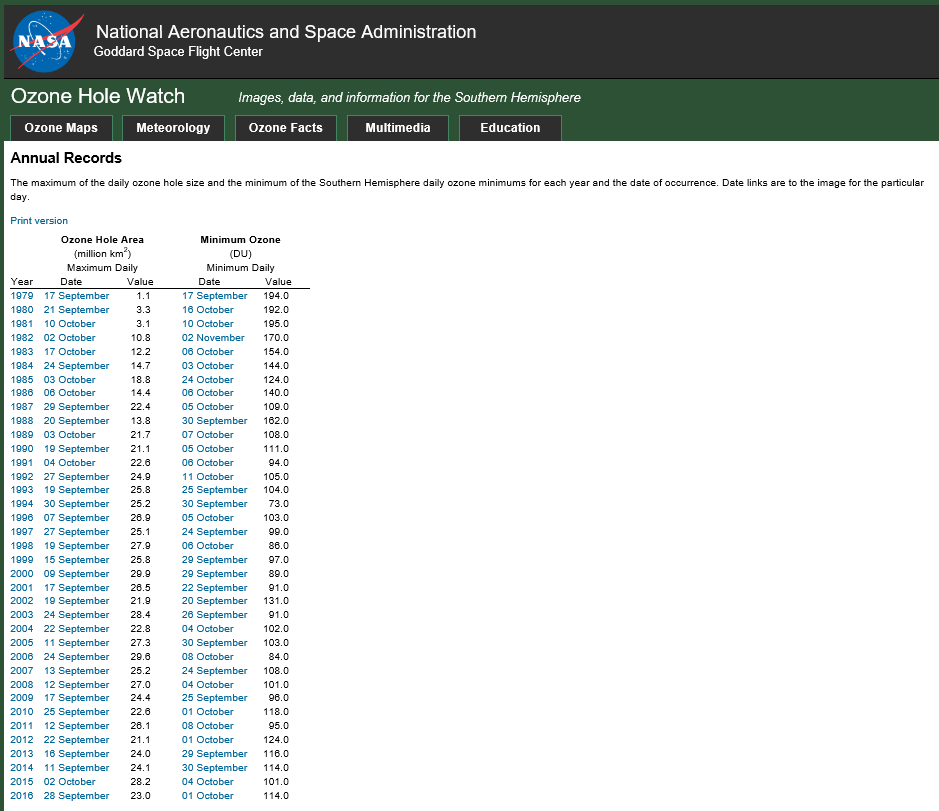Image resolution: width=939 pixels, height=811 pixels.
Task: Open the Ozone Facts tab
Action: coord(285,128)
